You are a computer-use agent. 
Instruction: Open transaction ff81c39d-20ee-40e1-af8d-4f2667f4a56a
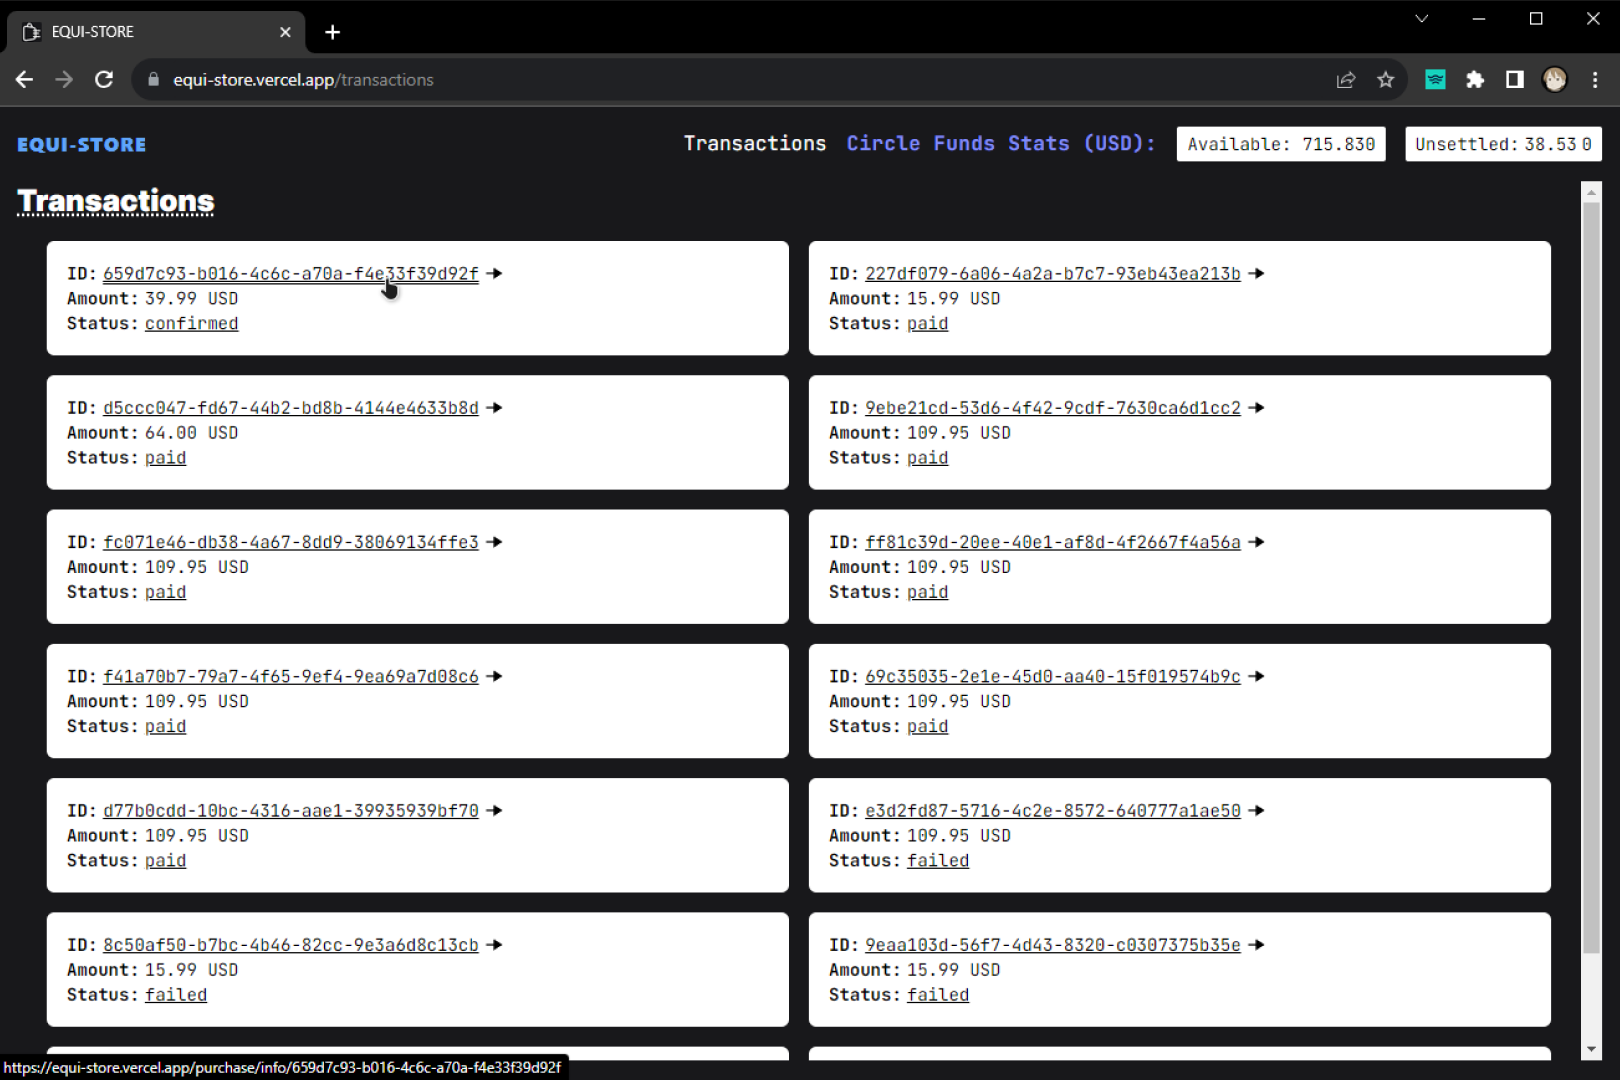[1053, 542]
